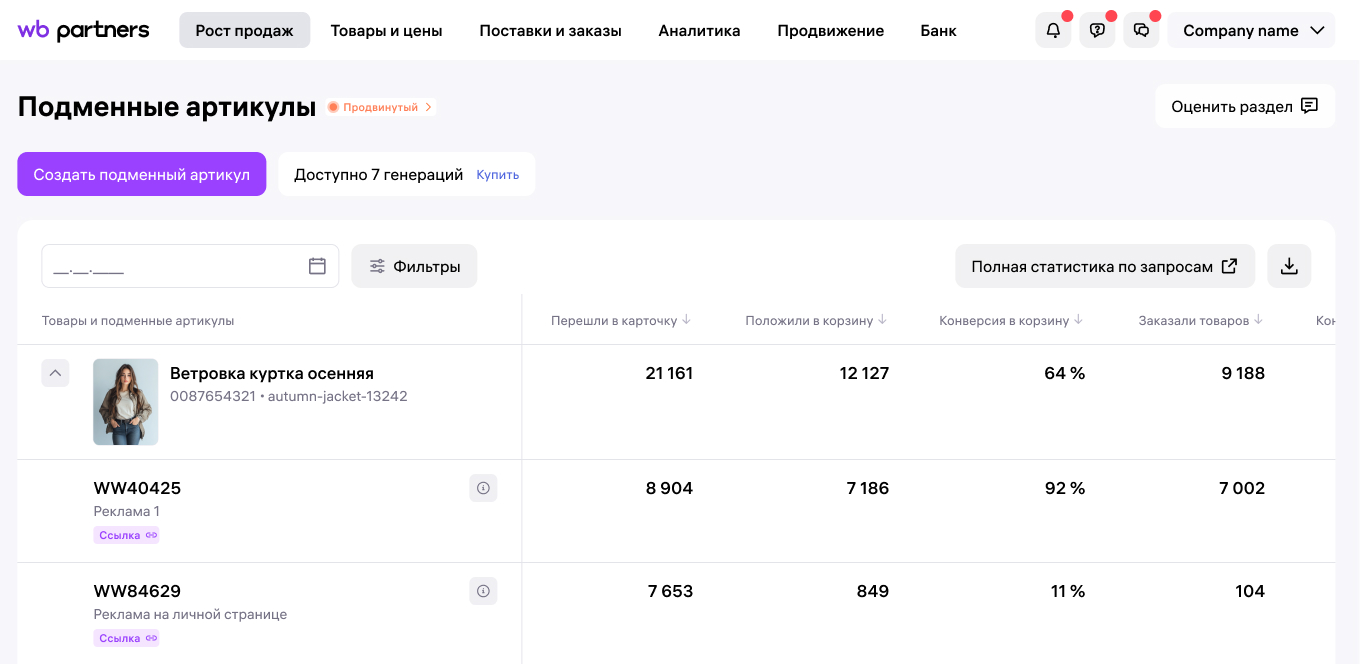Open the Company name dropdown
The height and width of the screenshot is (664, 1360).
(1251, 30)
